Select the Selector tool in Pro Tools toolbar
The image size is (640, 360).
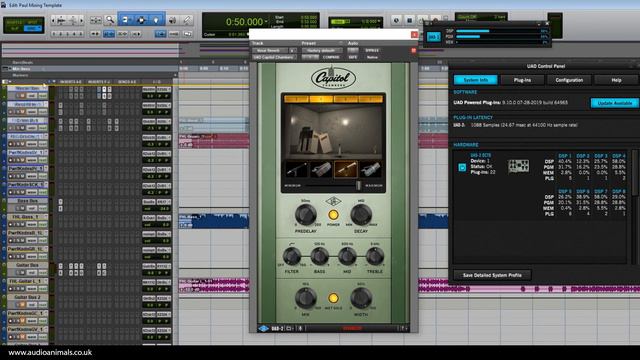(141, 20)
